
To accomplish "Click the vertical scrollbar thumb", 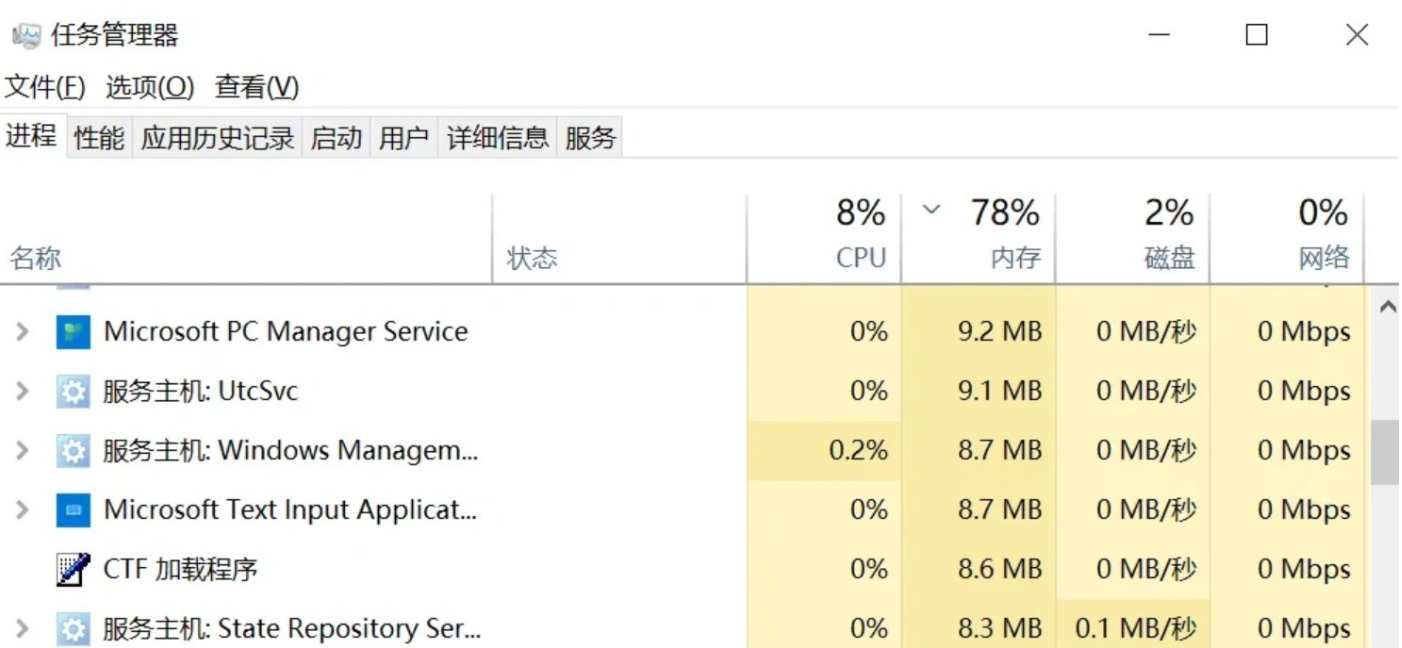I will click(x=1385, y=452).
